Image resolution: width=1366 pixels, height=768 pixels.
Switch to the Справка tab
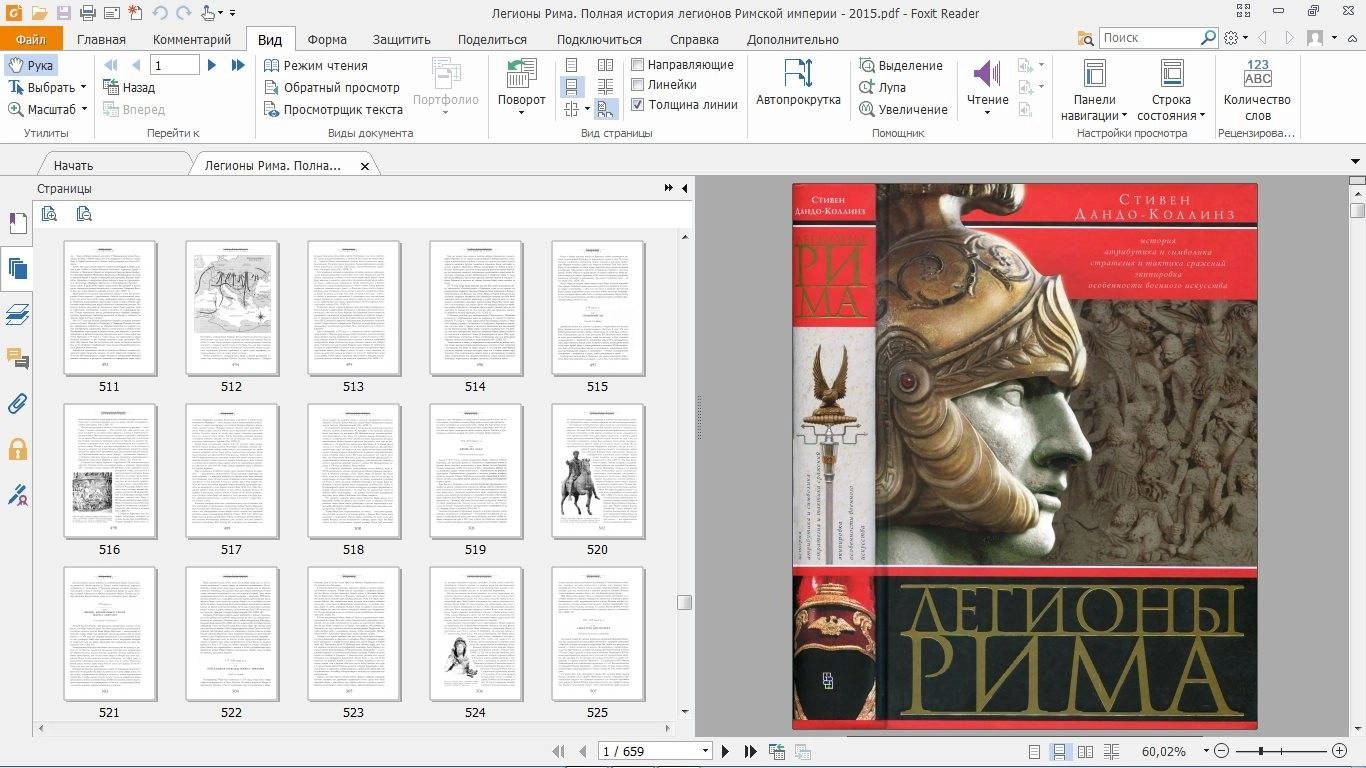(694, 40)
